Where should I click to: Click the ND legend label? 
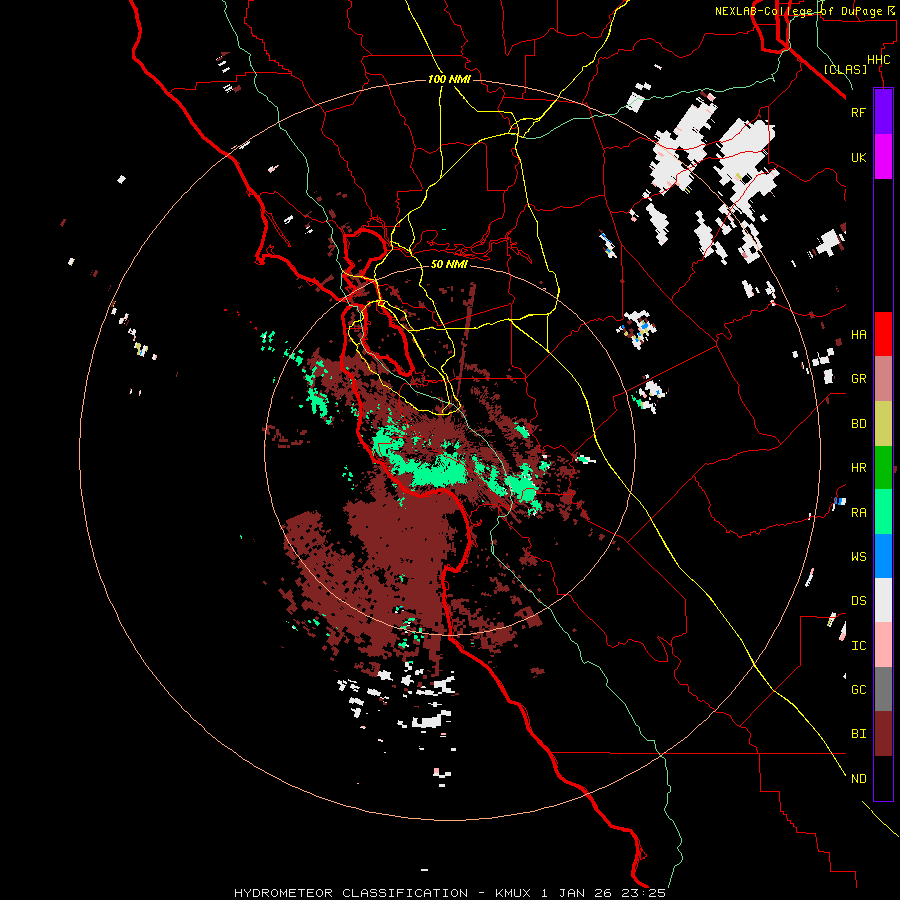point(858,778)
